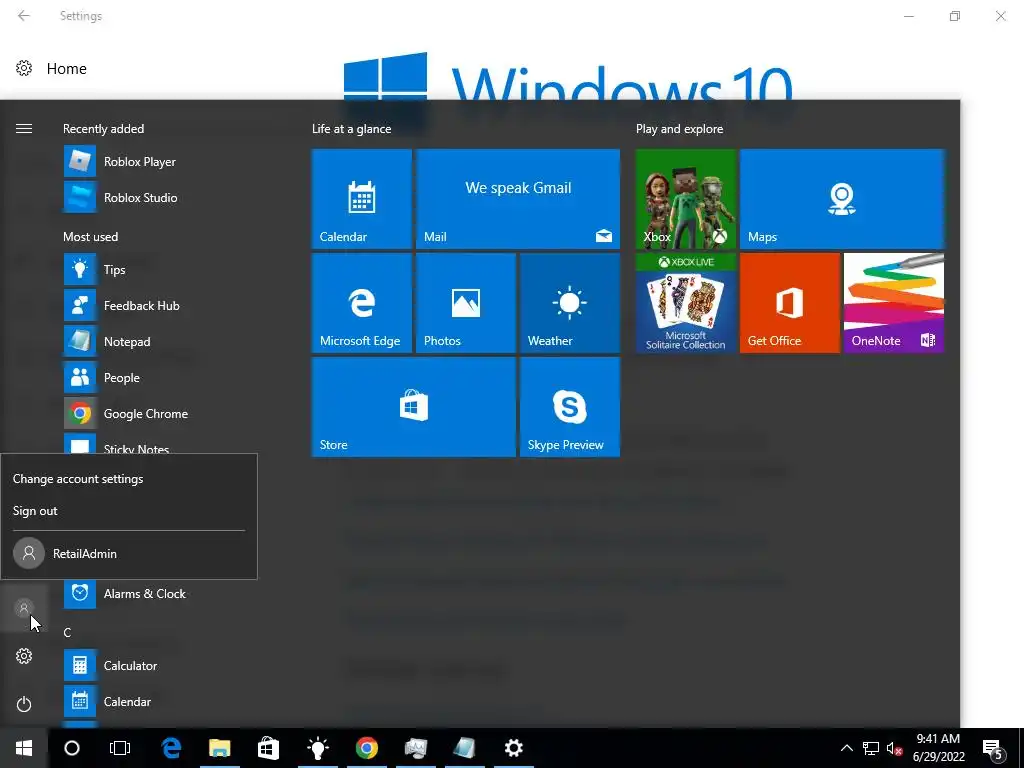The height and width of the screenshot is (768, 1024).
Task: Open the Store tile
Action: pos(413,407)
